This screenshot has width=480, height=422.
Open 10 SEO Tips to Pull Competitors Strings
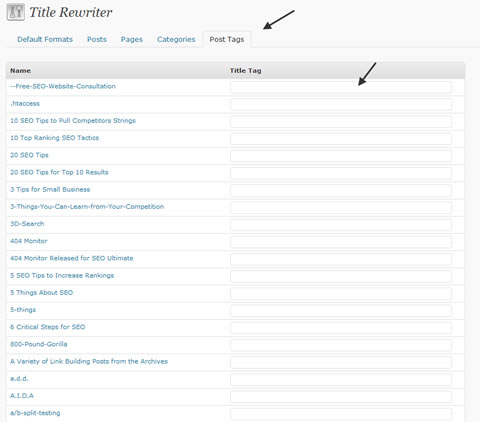[73, 121]
